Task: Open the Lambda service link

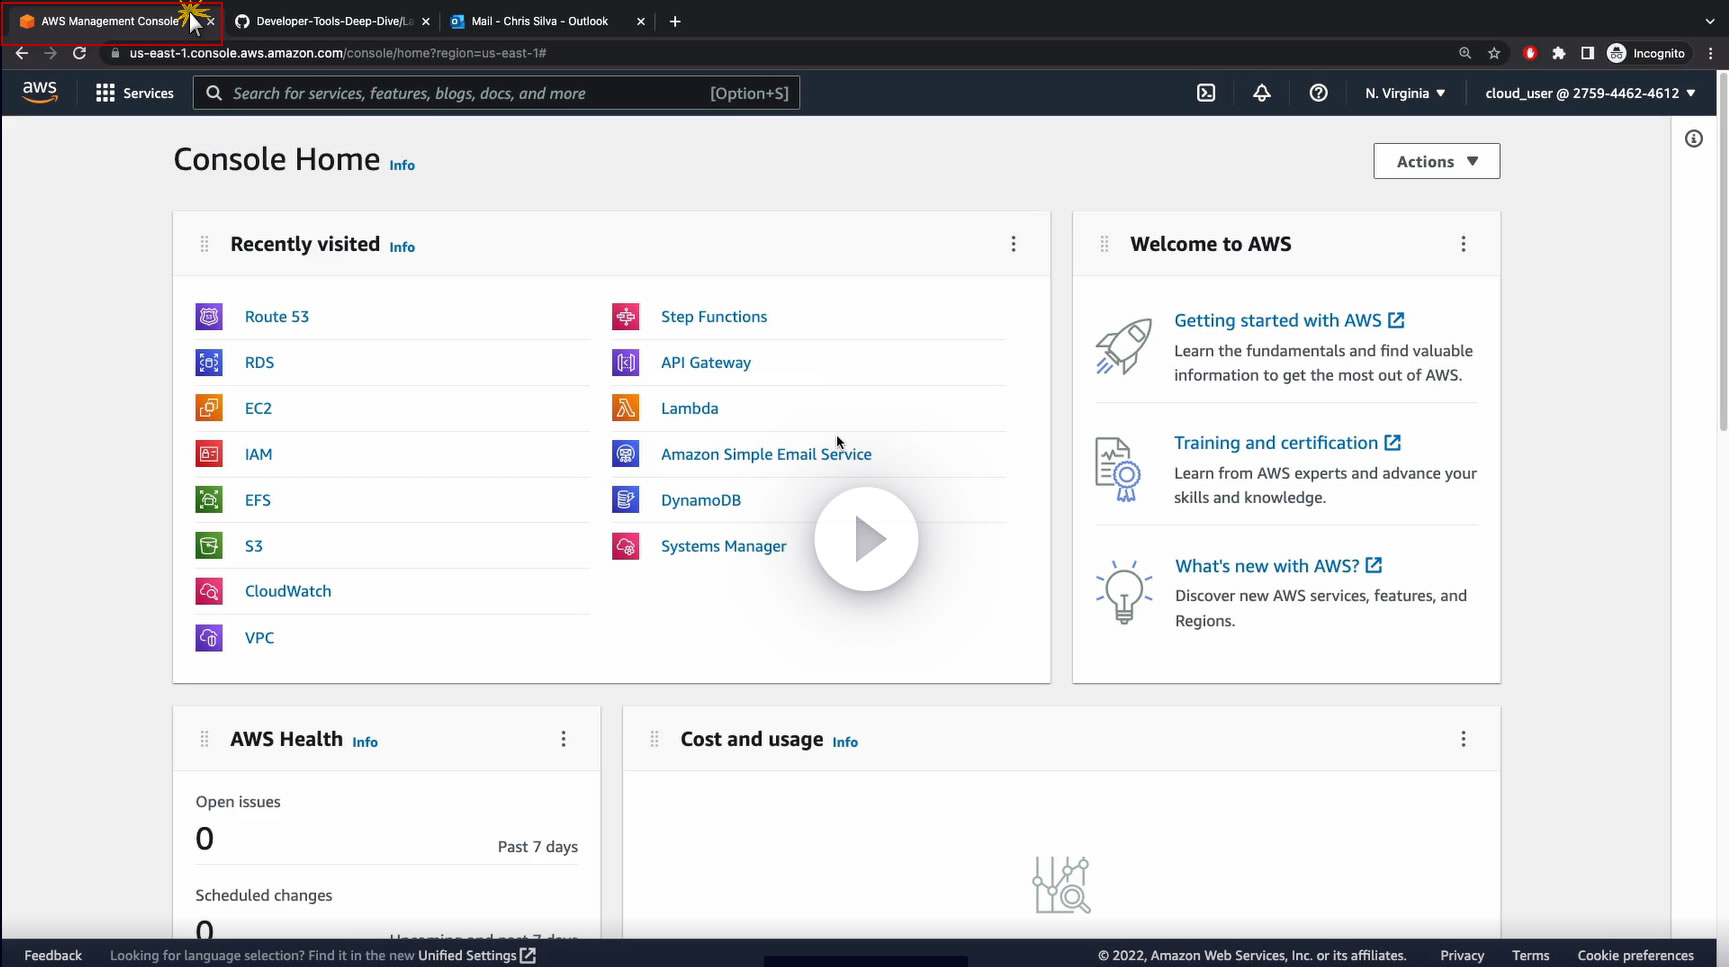Action: tap(689, 408)
